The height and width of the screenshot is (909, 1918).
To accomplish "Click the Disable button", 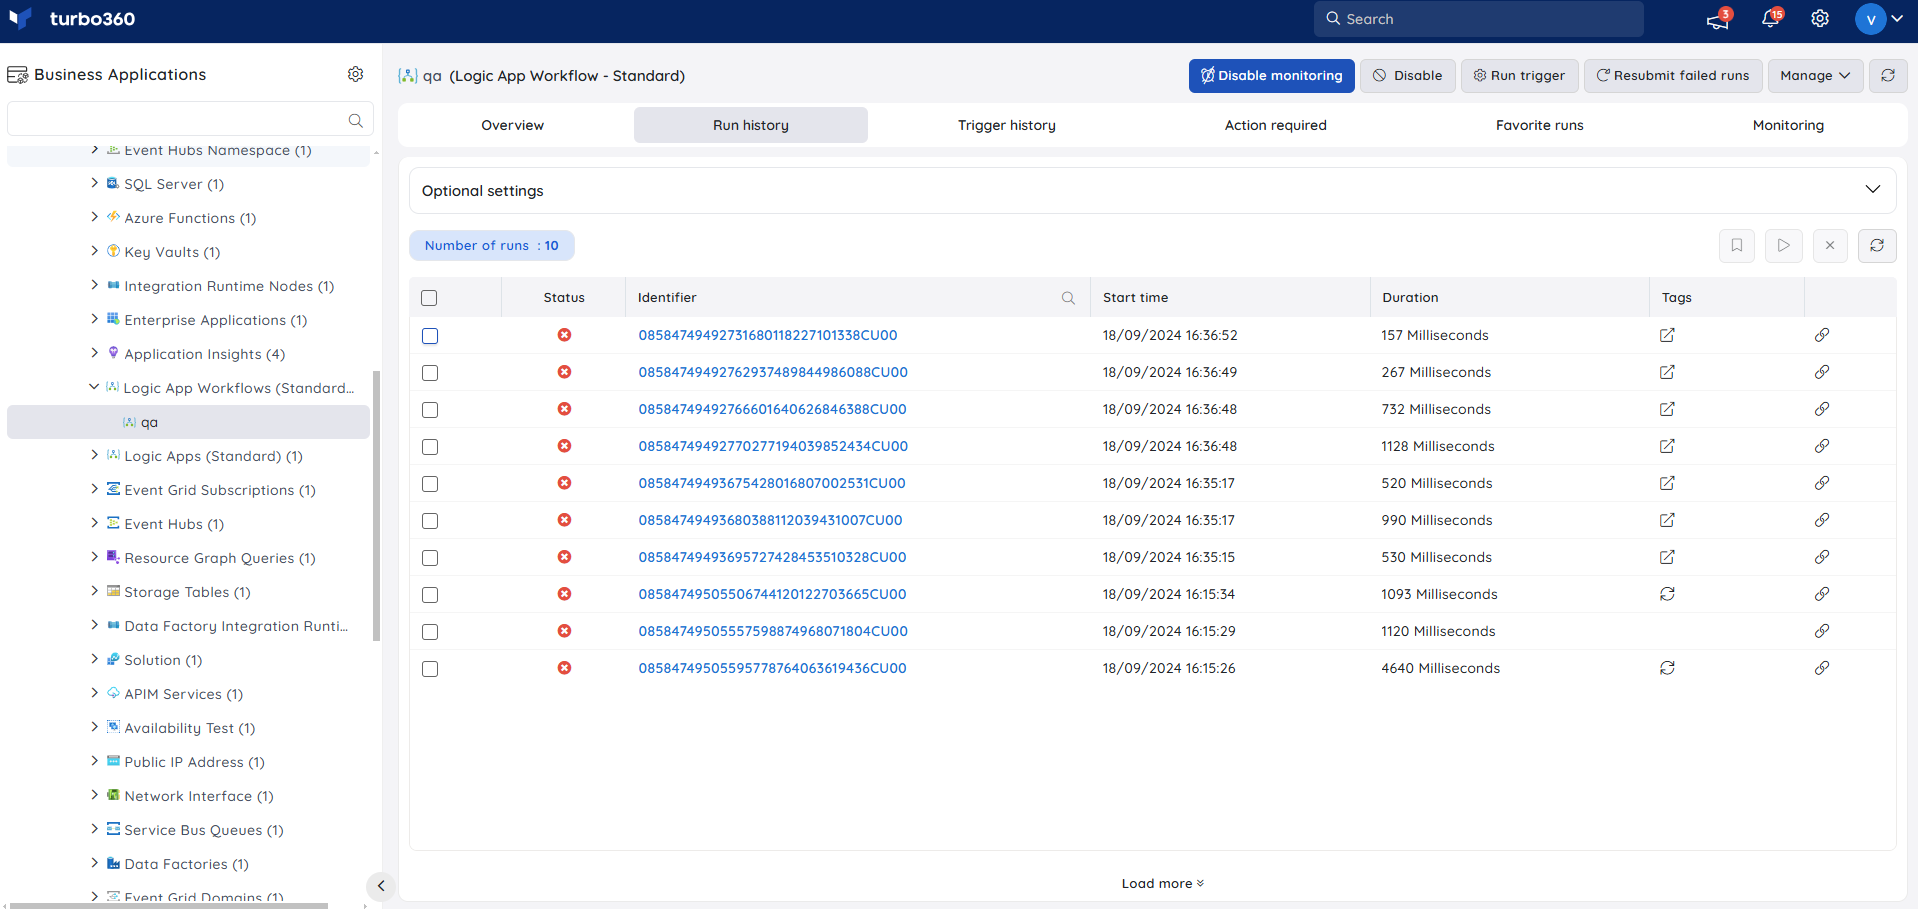I will click(x=1408, y=75).
